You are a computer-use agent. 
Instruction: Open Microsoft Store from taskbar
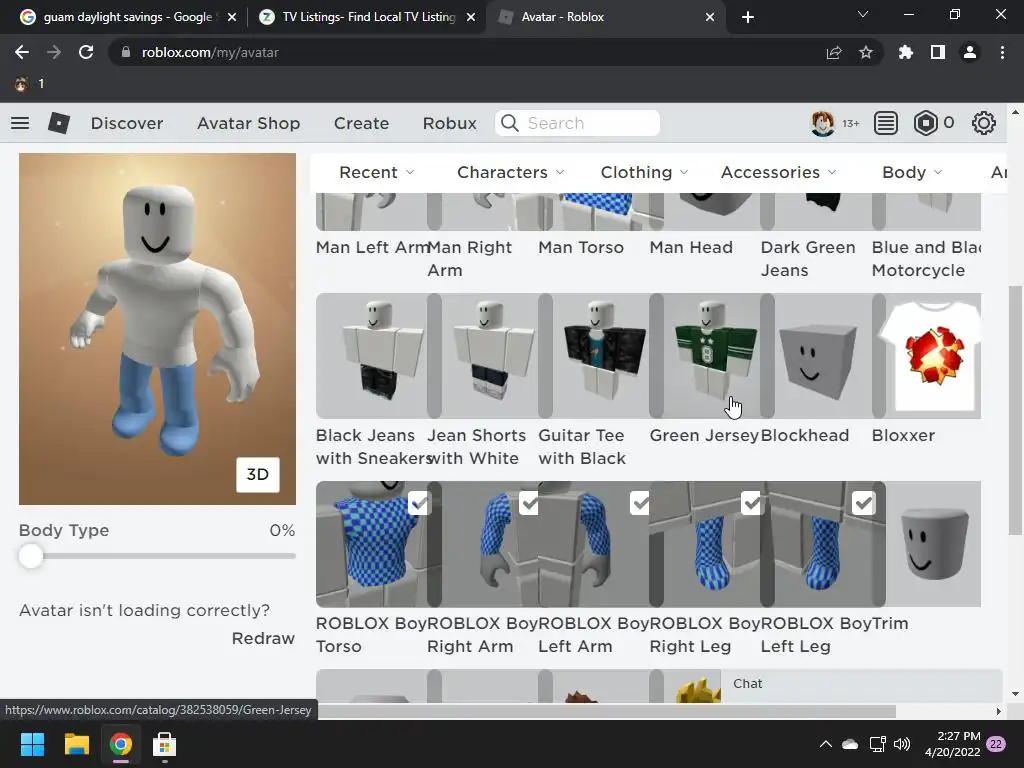click(x=164, y=744)
